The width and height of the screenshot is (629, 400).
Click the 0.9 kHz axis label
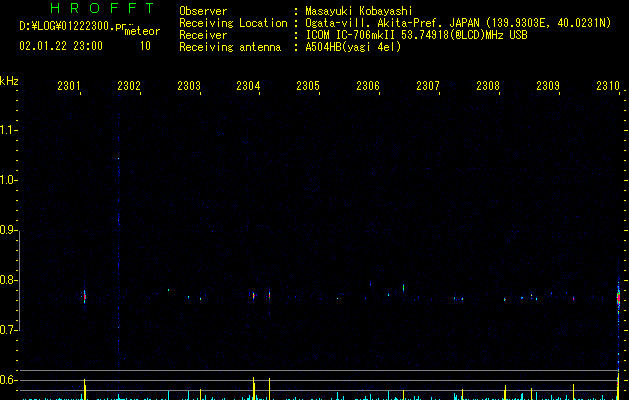coord(8,230)
